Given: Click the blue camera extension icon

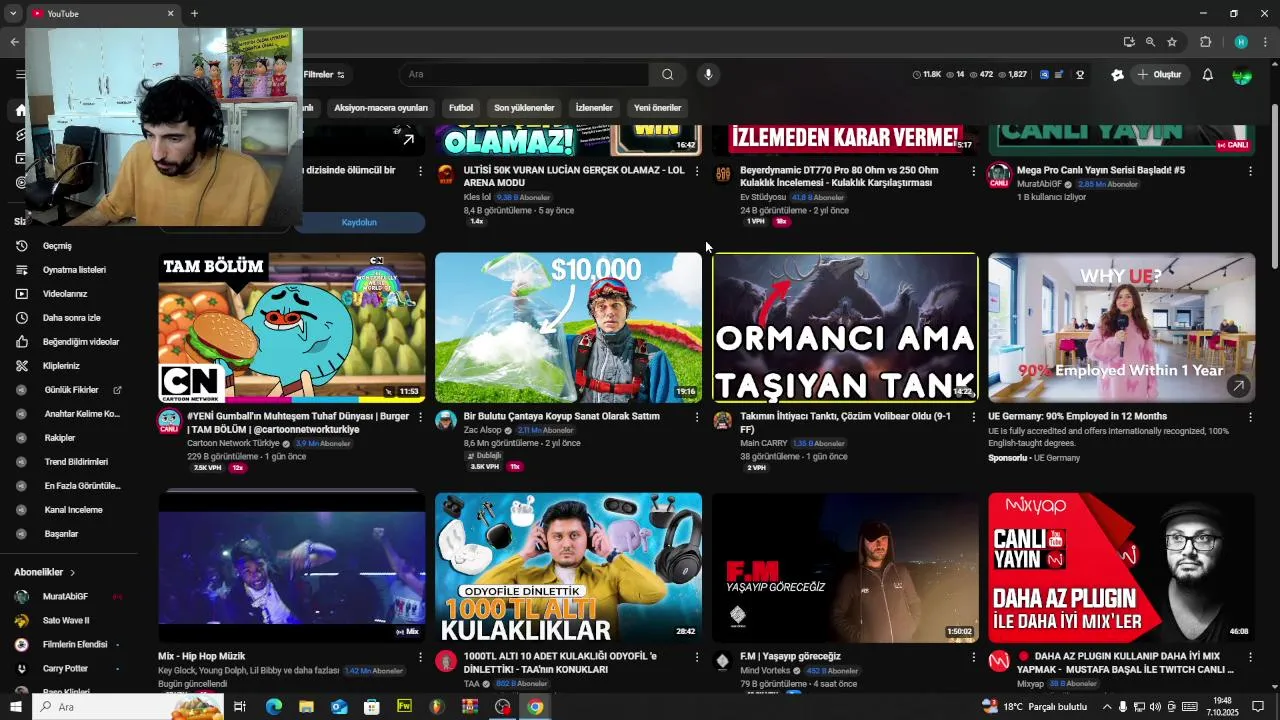Looking at the screenshot, I should (x=1044, y=75).
